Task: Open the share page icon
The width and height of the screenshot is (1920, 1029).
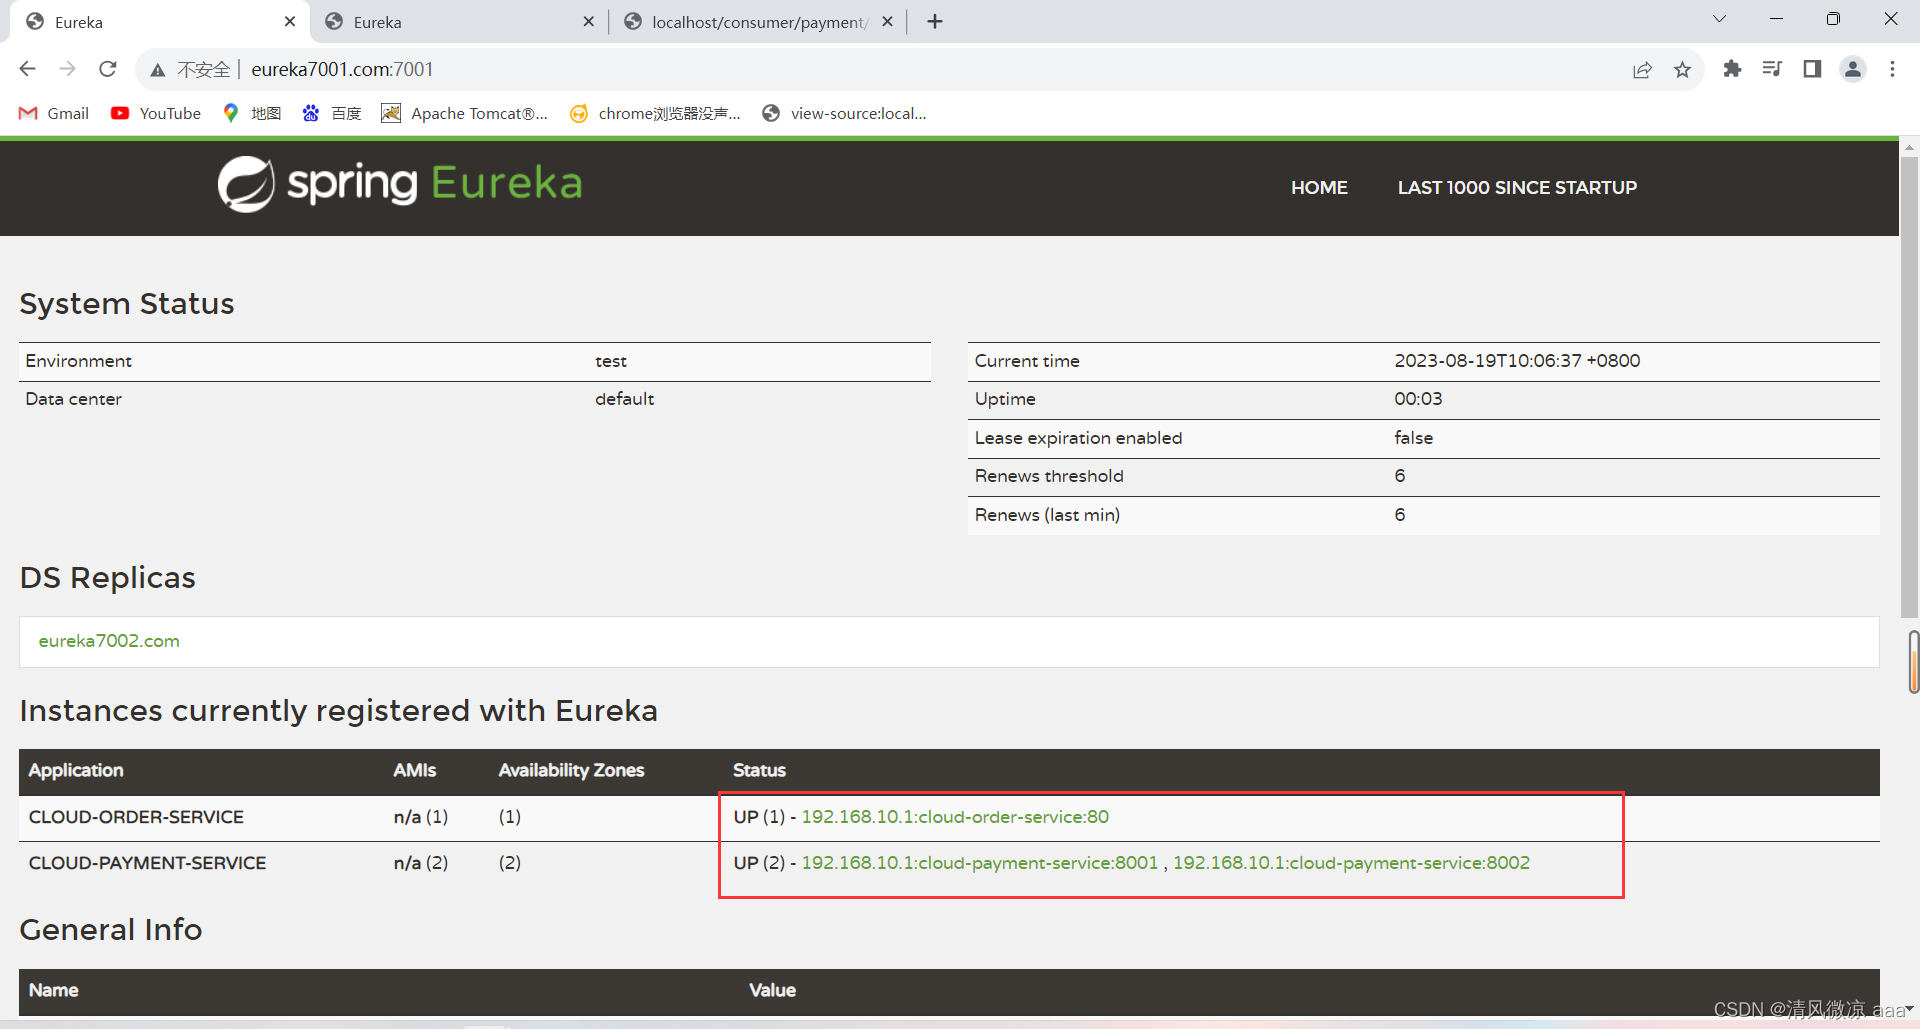Action: (1642, 70)
